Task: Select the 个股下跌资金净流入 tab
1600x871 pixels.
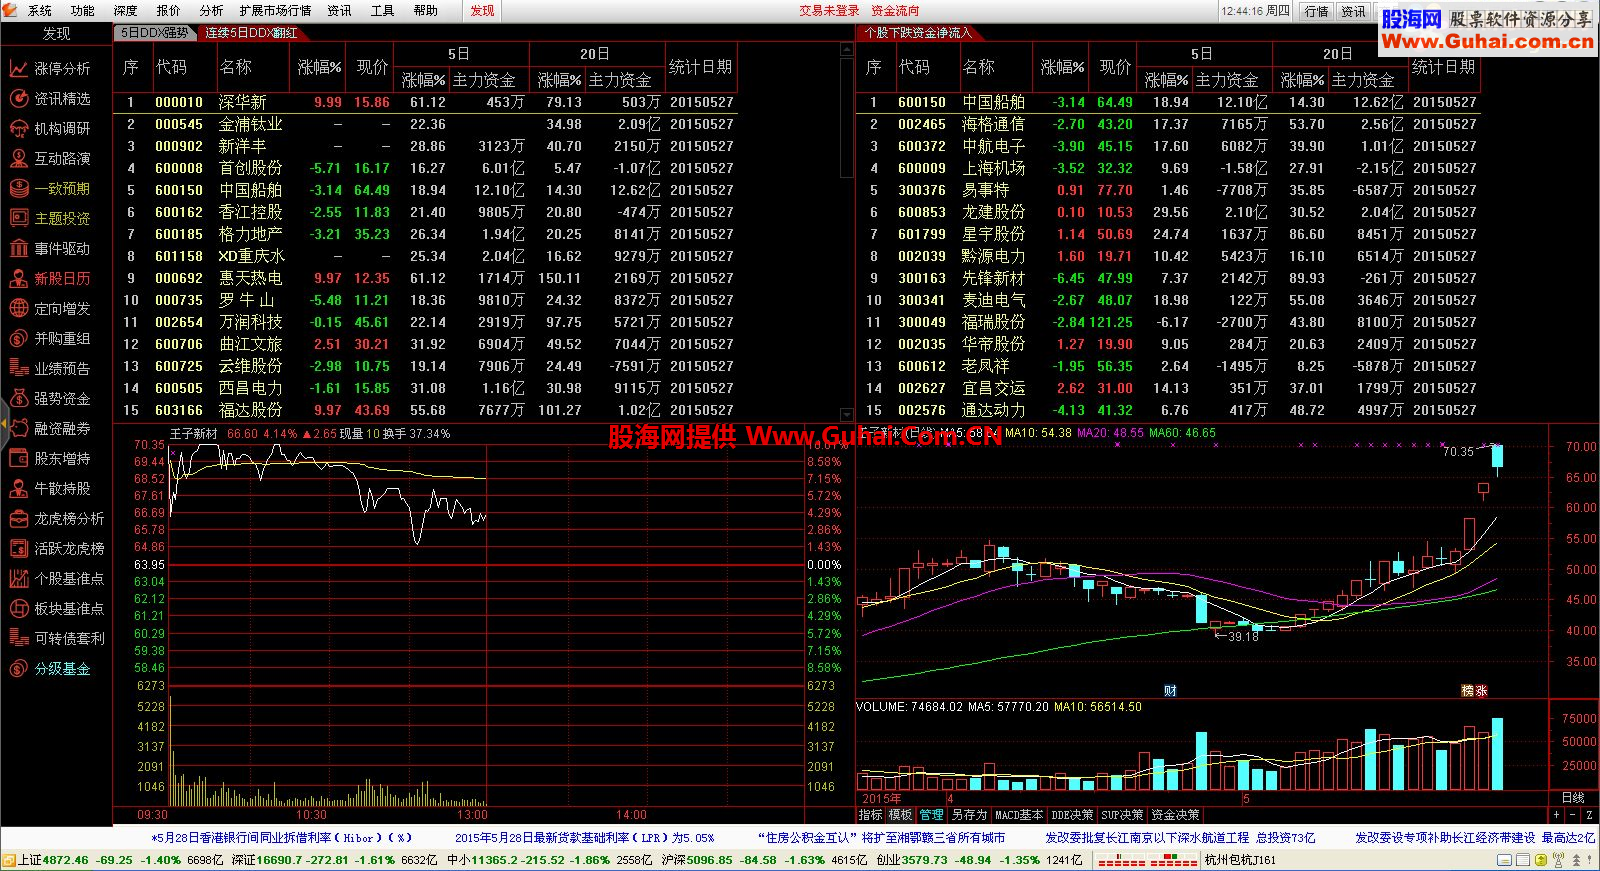Action: (918, 33)
